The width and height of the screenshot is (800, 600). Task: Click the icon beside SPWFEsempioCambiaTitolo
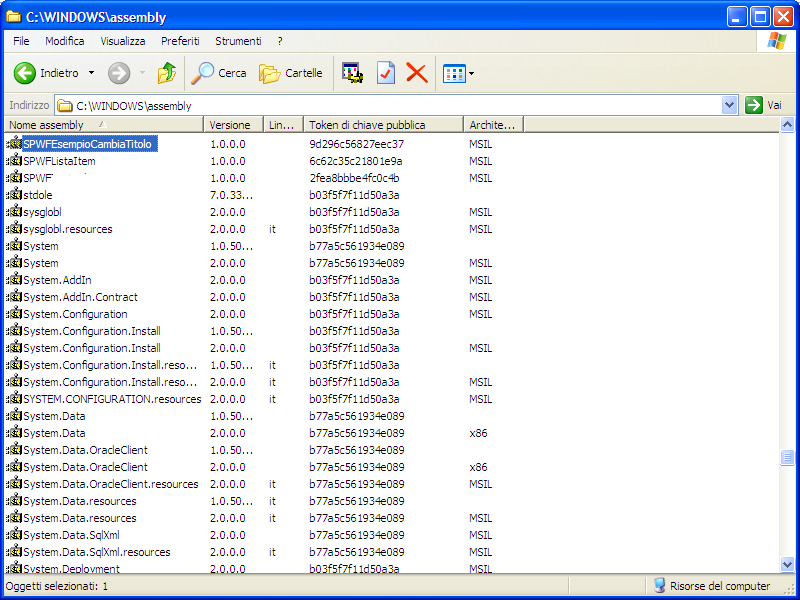14,144
